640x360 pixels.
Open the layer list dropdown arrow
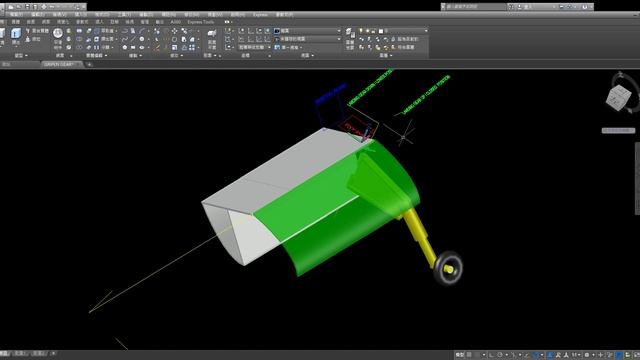click(x=426, y=31)
